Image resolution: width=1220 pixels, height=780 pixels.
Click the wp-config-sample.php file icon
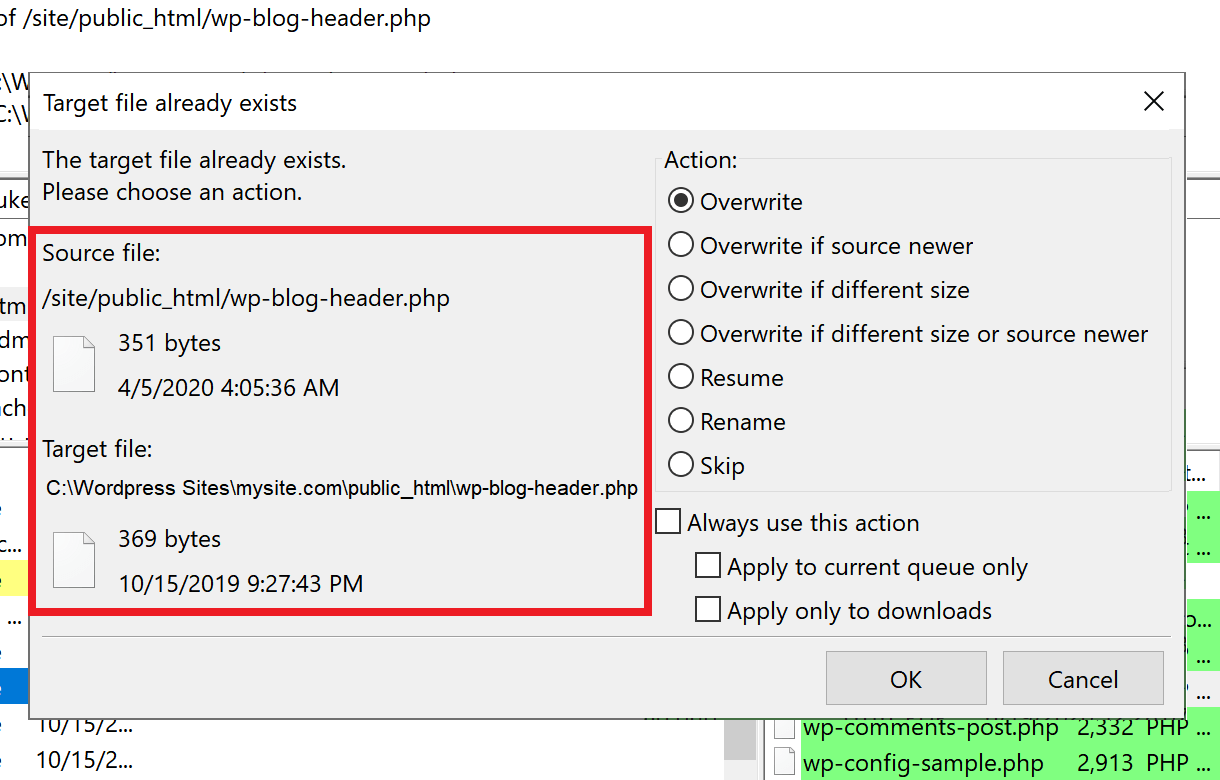pyautogui.click(x=785, y=762)
